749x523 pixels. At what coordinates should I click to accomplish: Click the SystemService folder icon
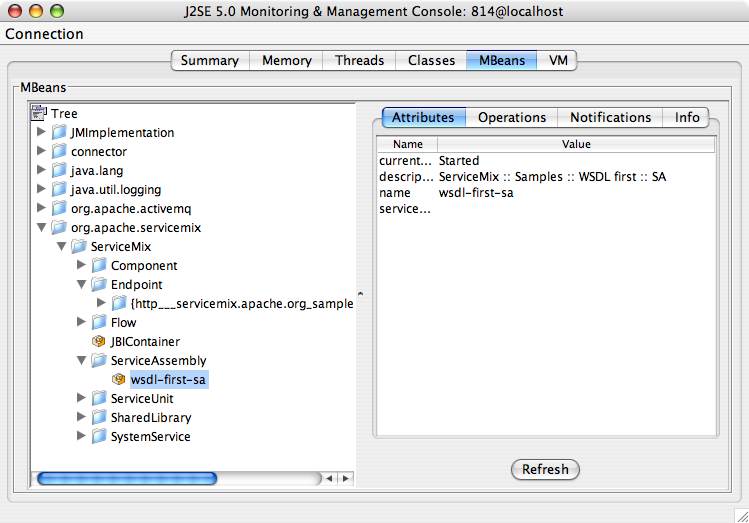point(99,436)
